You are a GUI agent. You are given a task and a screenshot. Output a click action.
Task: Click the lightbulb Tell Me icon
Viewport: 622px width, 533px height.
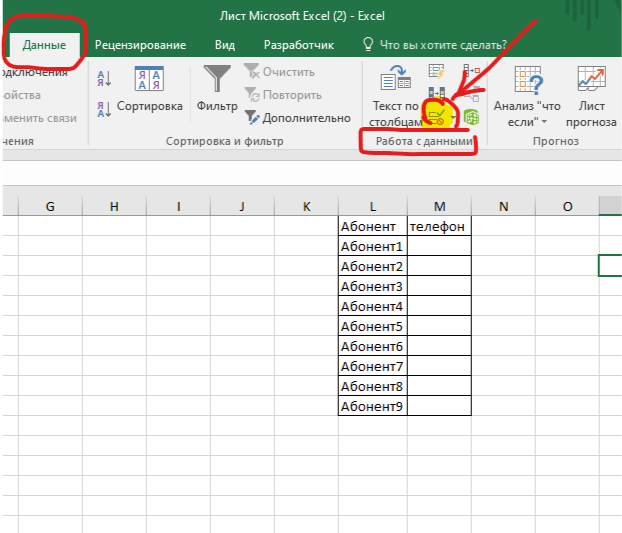pos(368,44)
